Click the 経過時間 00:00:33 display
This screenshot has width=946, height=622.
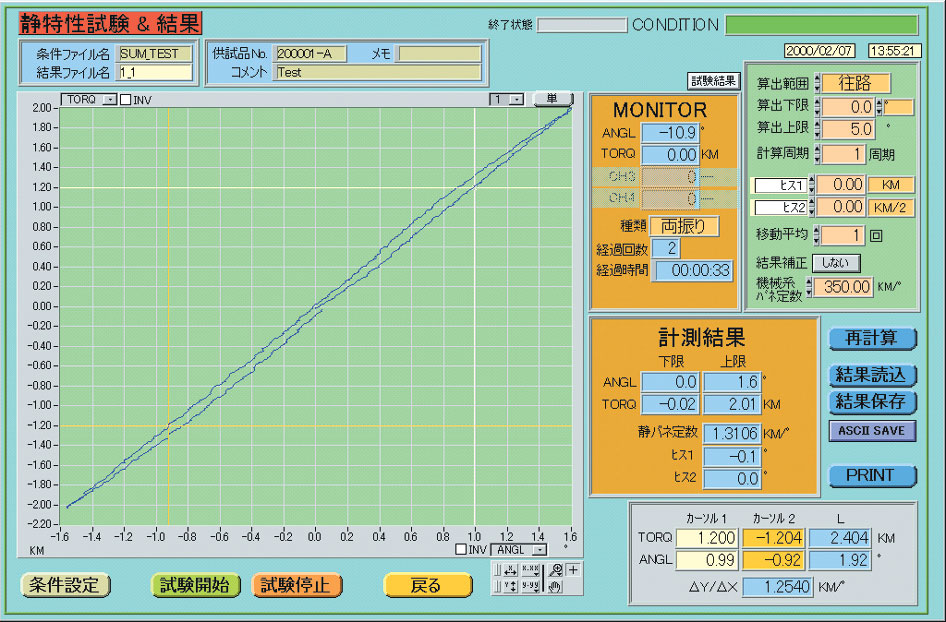694,270
